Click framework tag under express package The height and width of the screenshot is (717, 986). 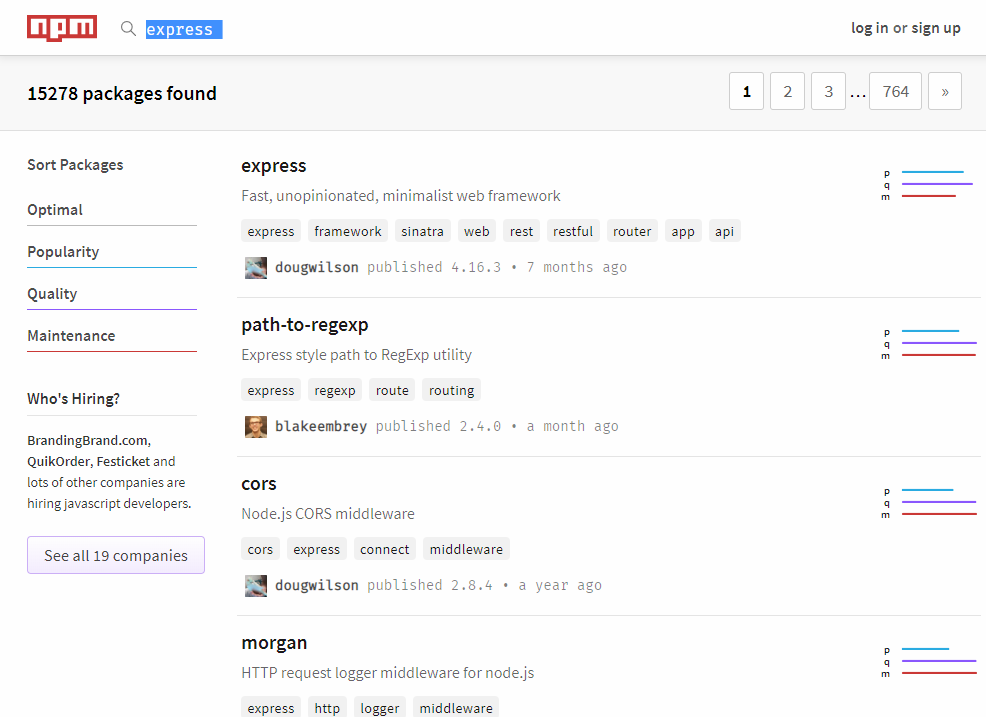click(348, 231)
